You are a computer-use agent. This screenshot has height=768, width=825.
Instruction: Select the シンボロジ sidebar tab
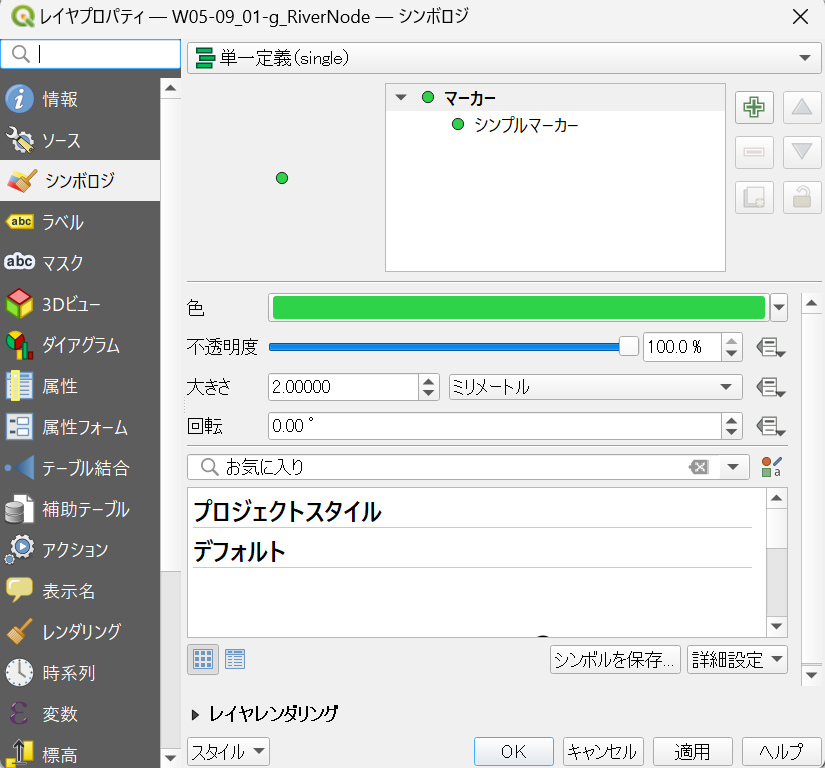coord(80,180)
